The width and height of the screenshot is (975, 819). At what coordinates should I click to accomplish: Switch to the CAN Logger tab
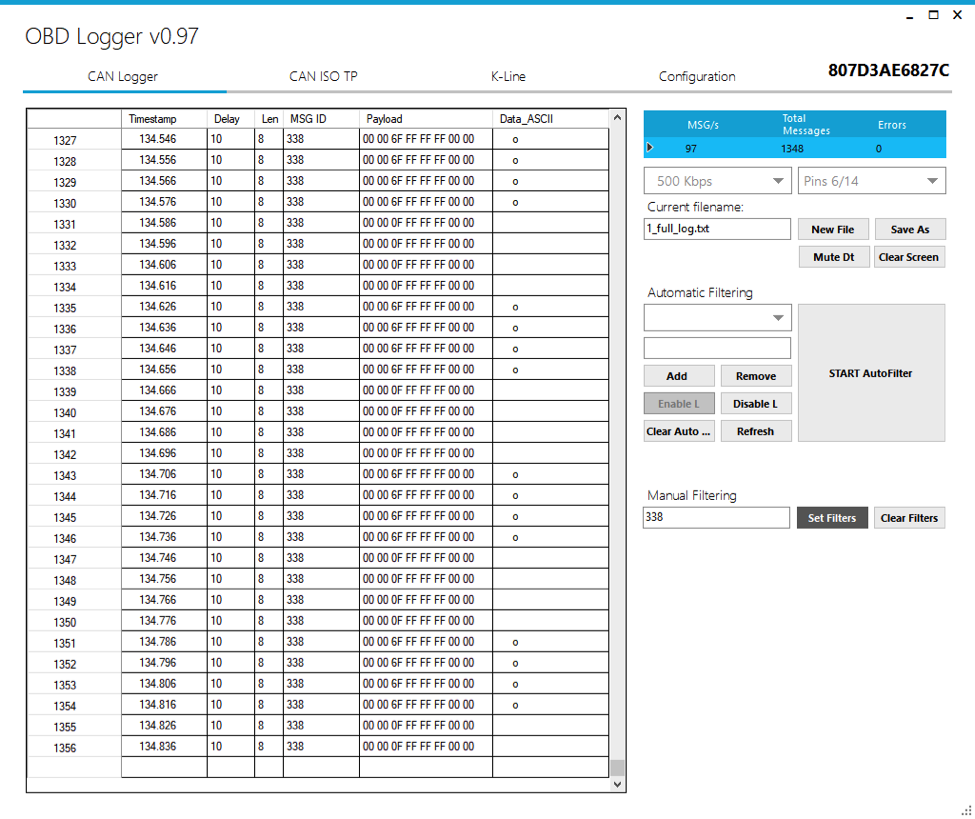(x=122, y=76)
